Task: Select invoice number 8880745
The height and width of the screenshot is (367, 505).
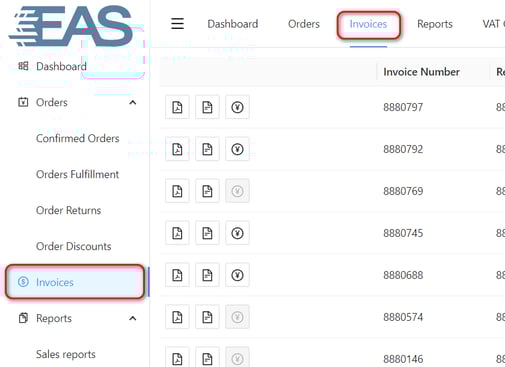Action: tap(403, 233)
